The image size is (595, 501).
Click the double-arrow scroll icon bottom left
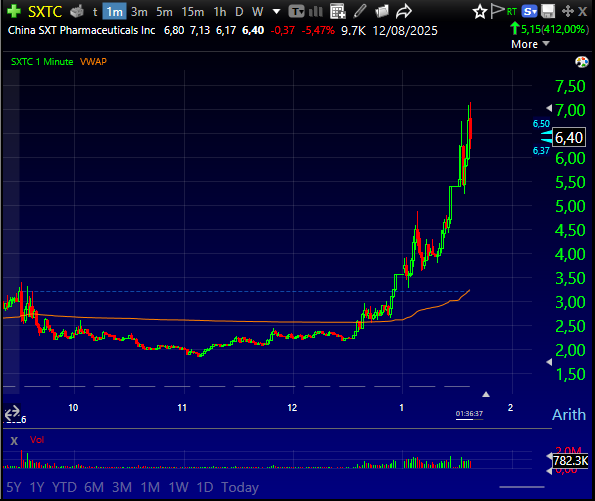pos(12,413)
